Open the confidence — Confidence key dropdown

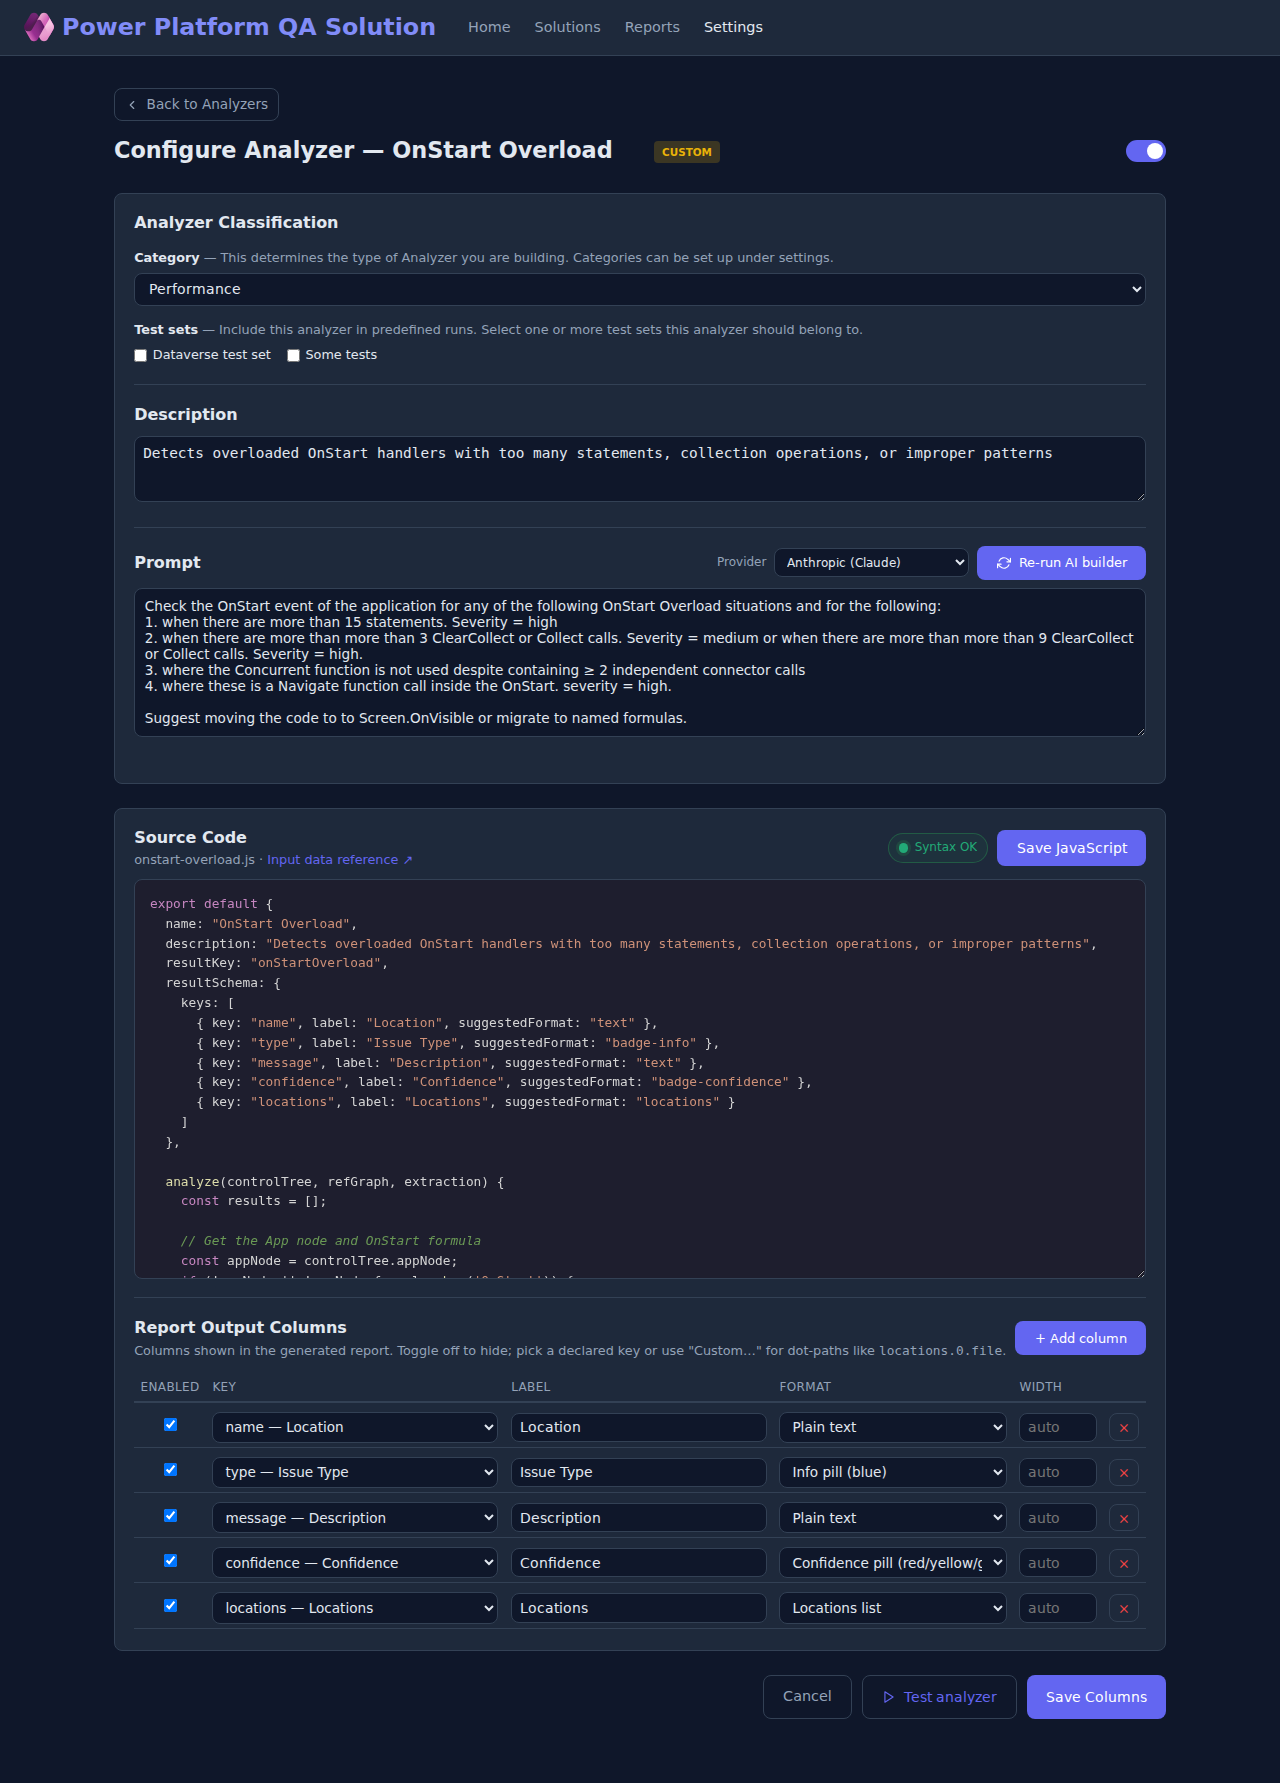pyautogui.click(x=355, y=1563)
